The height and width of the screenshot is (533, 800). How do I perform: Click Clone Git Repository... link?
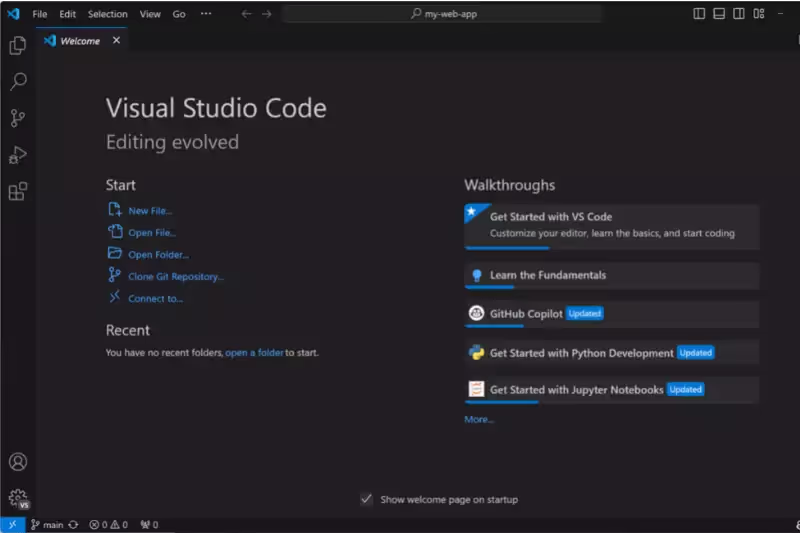click(x=176, y=276)
